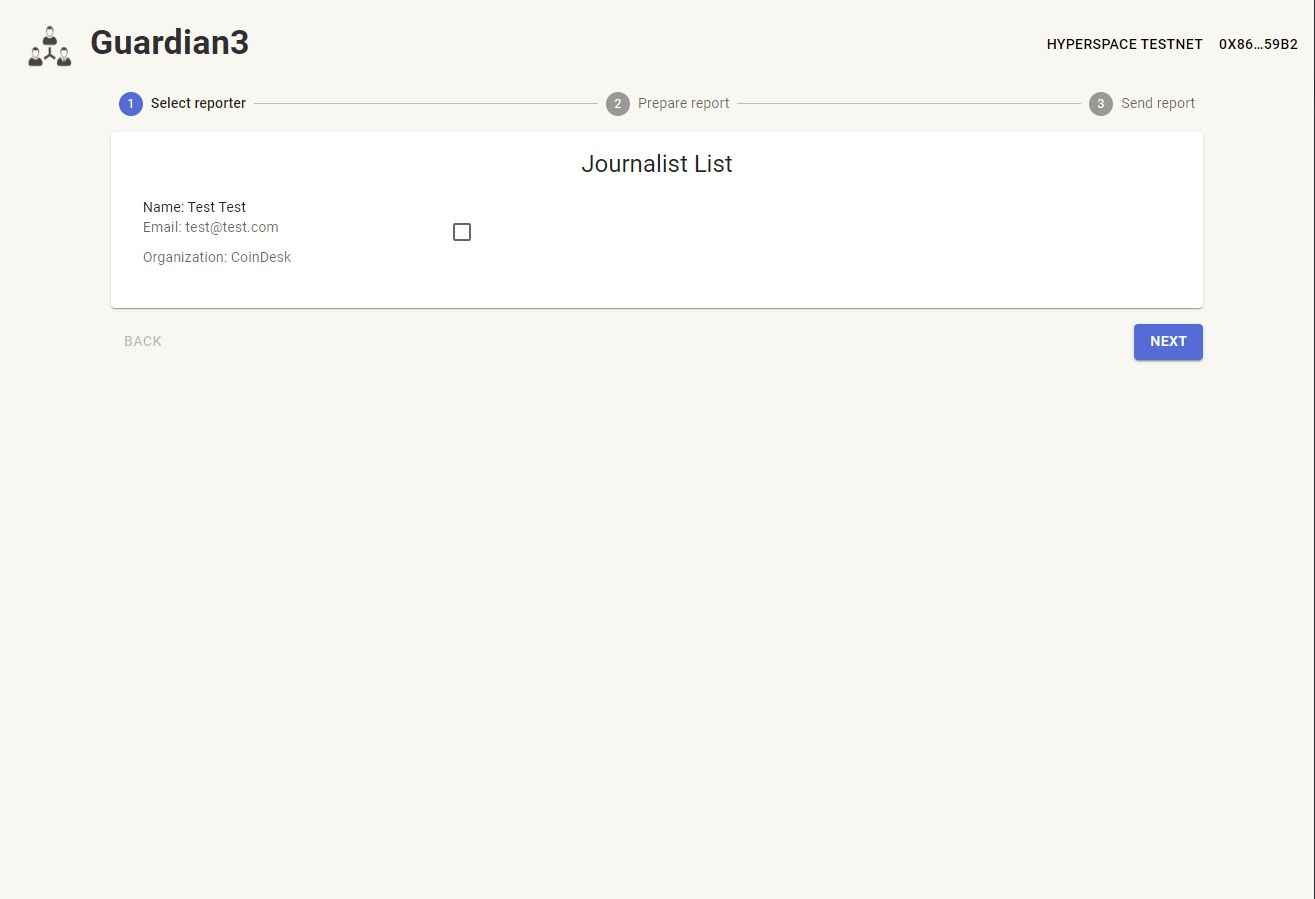This screenshot has height=899, width=1315.
Task: Select step 2 circle icon
Action: [x=618, y=104]
